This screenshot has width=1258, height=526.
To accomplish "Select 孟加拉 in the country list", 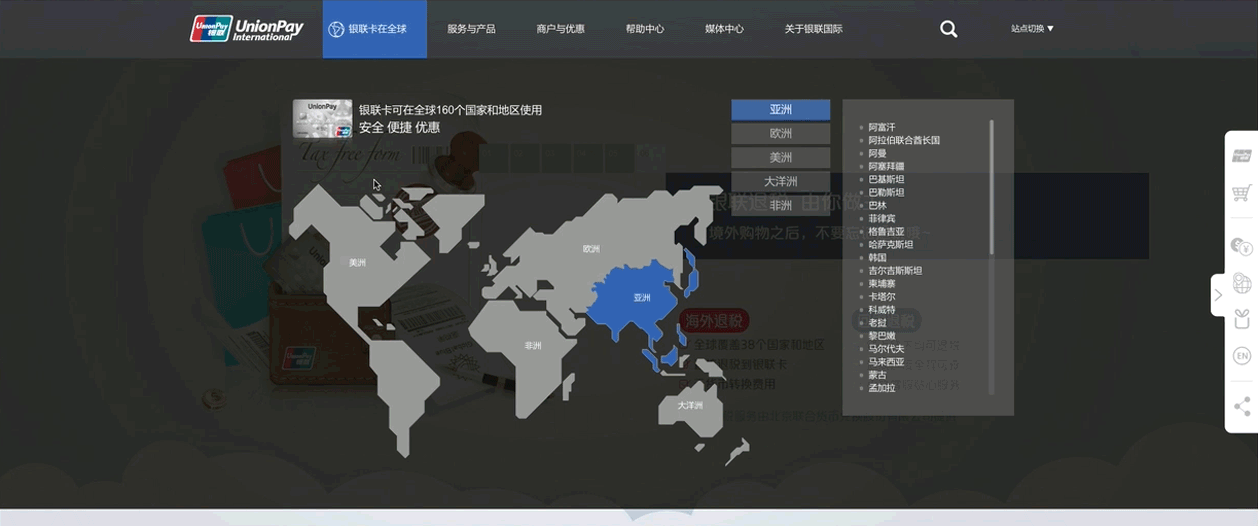I will tap(882, 387).
